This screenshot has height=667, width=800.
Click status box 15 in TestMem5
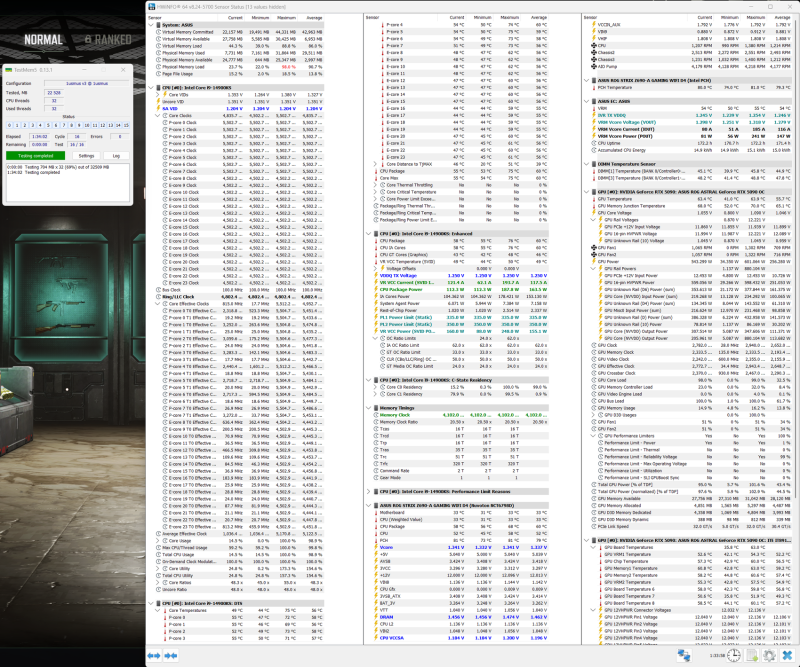[126, 125]
